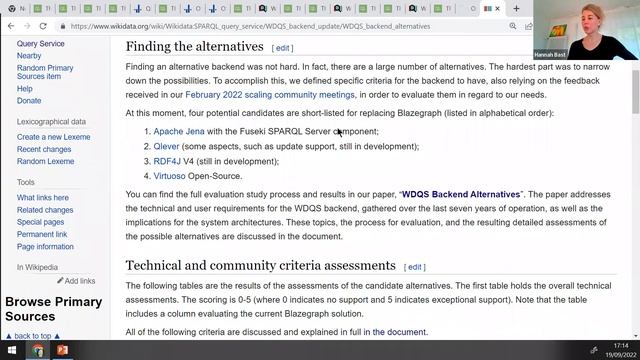Viewport: 640px width, 360px height.
Task: Open the WDQS Backend Alternatives paper
Action: click(461, 194)
